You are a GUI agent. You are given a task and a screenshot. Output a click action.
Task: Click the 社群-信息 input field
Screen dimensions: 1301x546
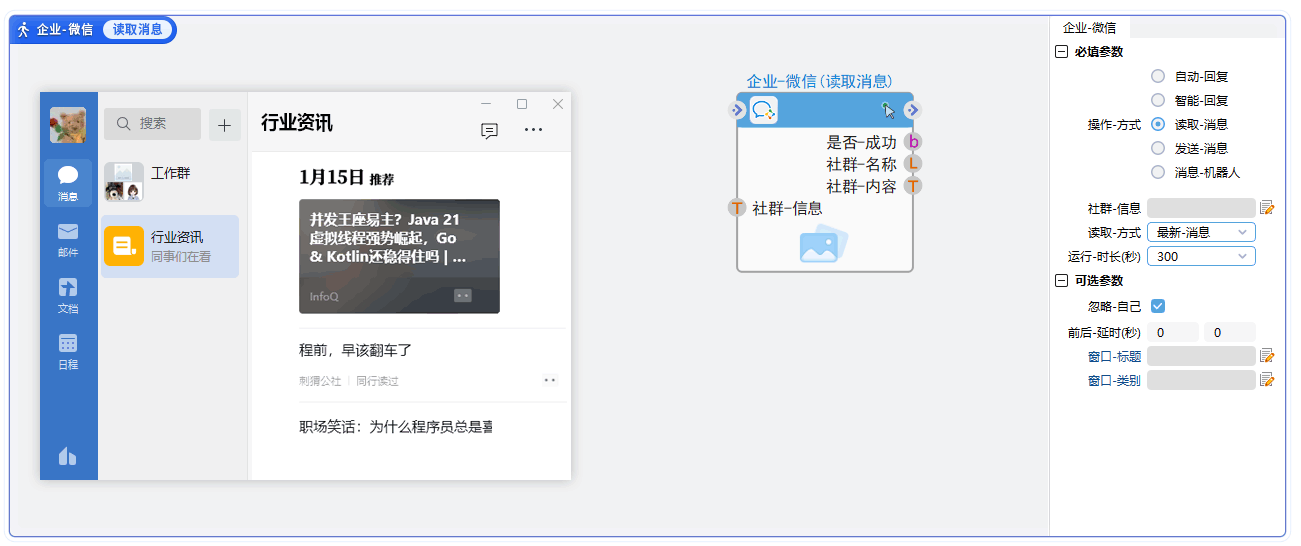1201,208
